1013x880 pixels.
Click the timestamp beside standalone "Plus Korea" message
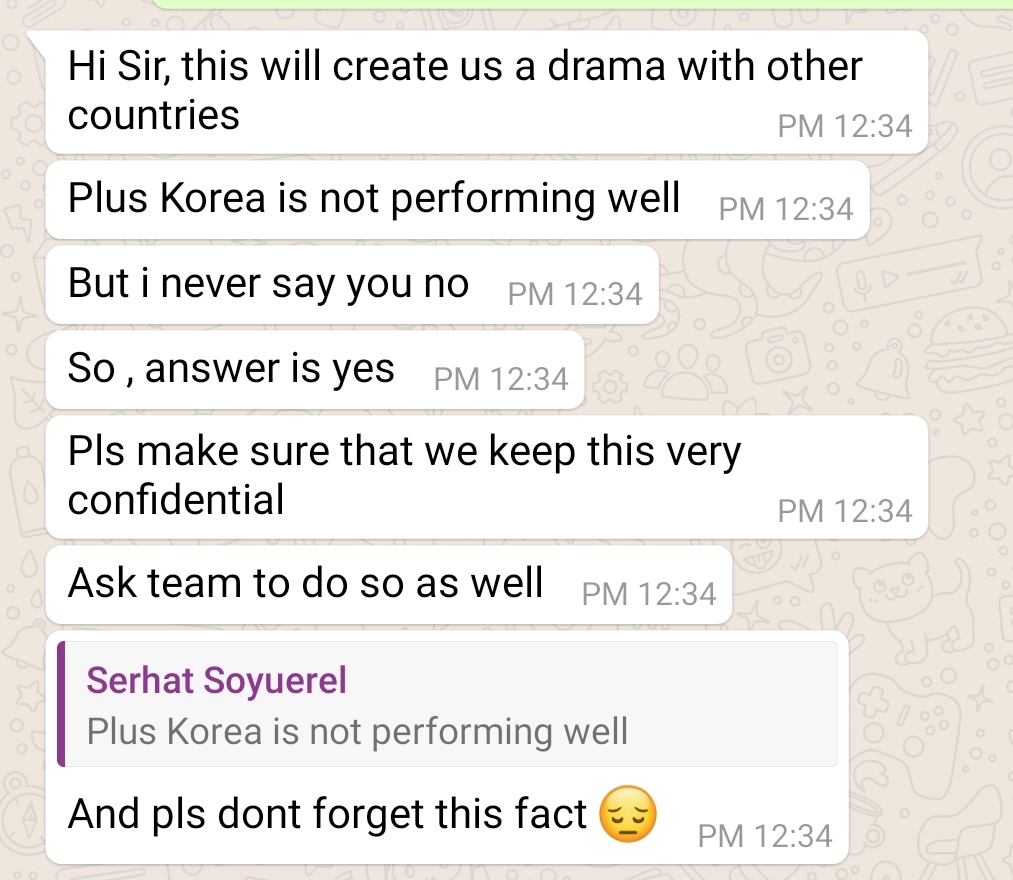786,209
